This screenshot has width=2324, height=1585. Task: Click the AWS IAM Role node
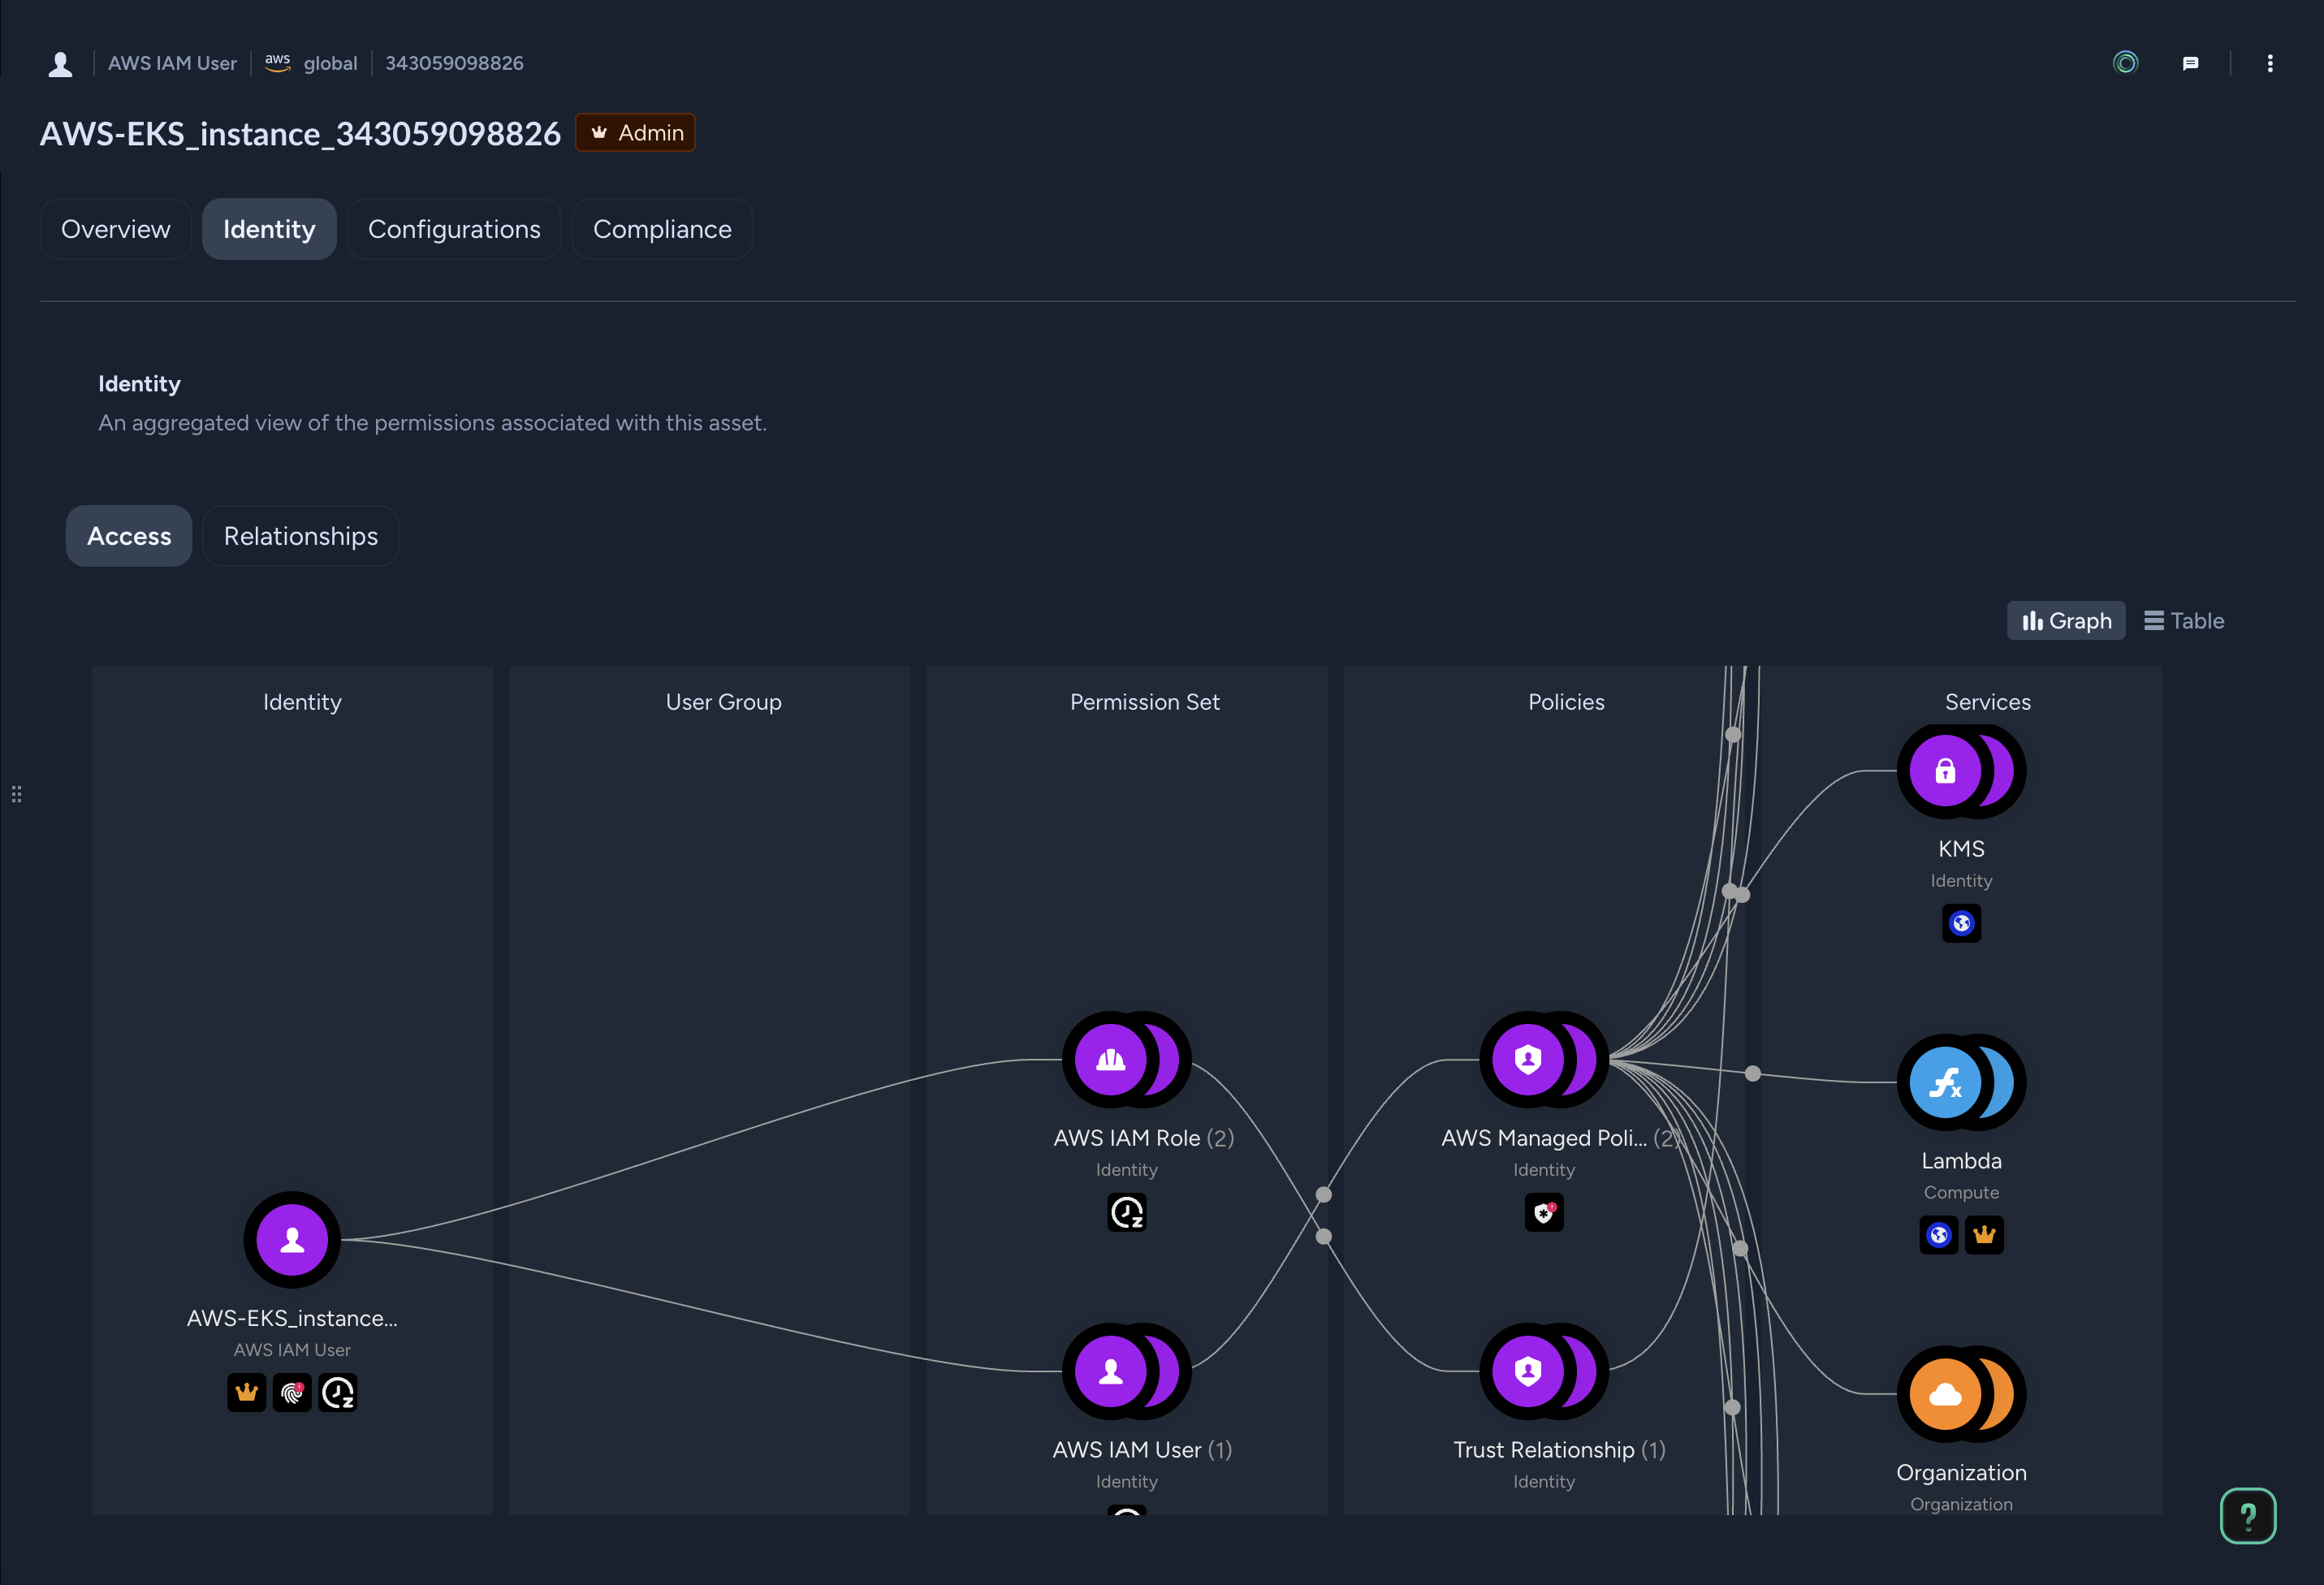pos(1111,1059)
